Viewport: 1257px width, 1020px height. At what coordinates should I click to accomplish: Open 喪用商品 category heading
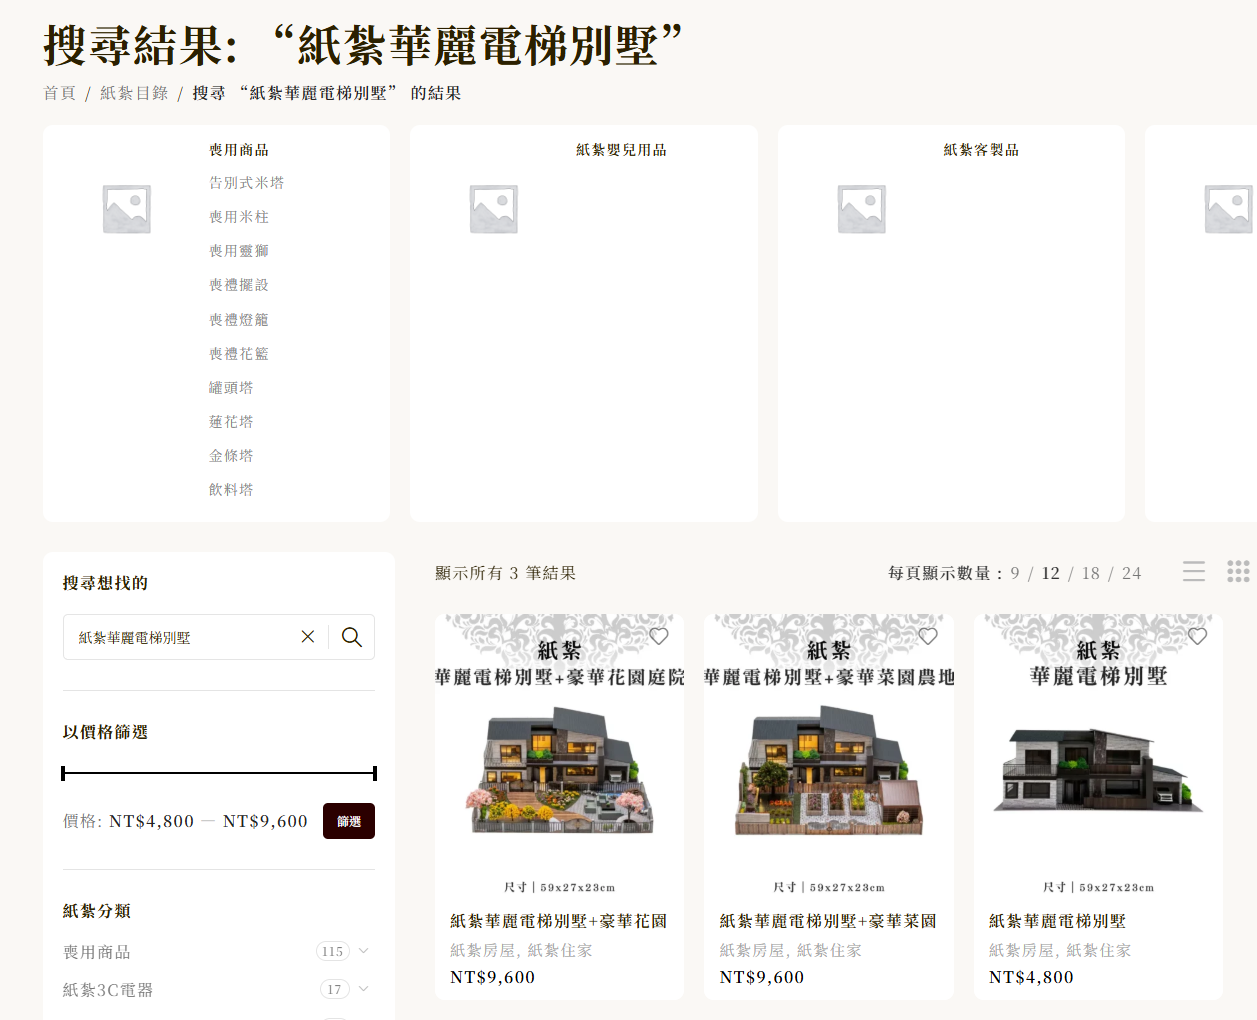point(239,150)
